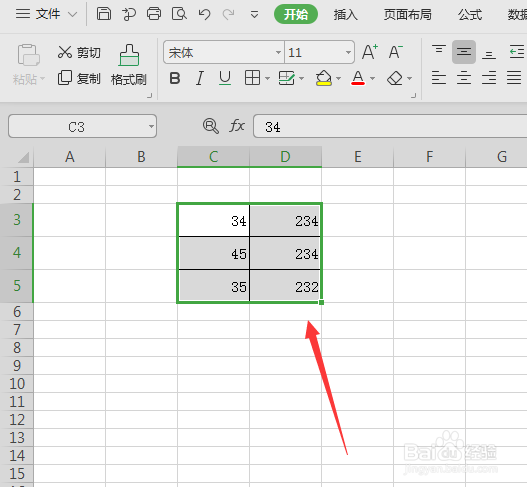Viewport: 527px width, 487px height.
Task: Click the zoom magnifier beside formula bar
Action: pos(211,126)
